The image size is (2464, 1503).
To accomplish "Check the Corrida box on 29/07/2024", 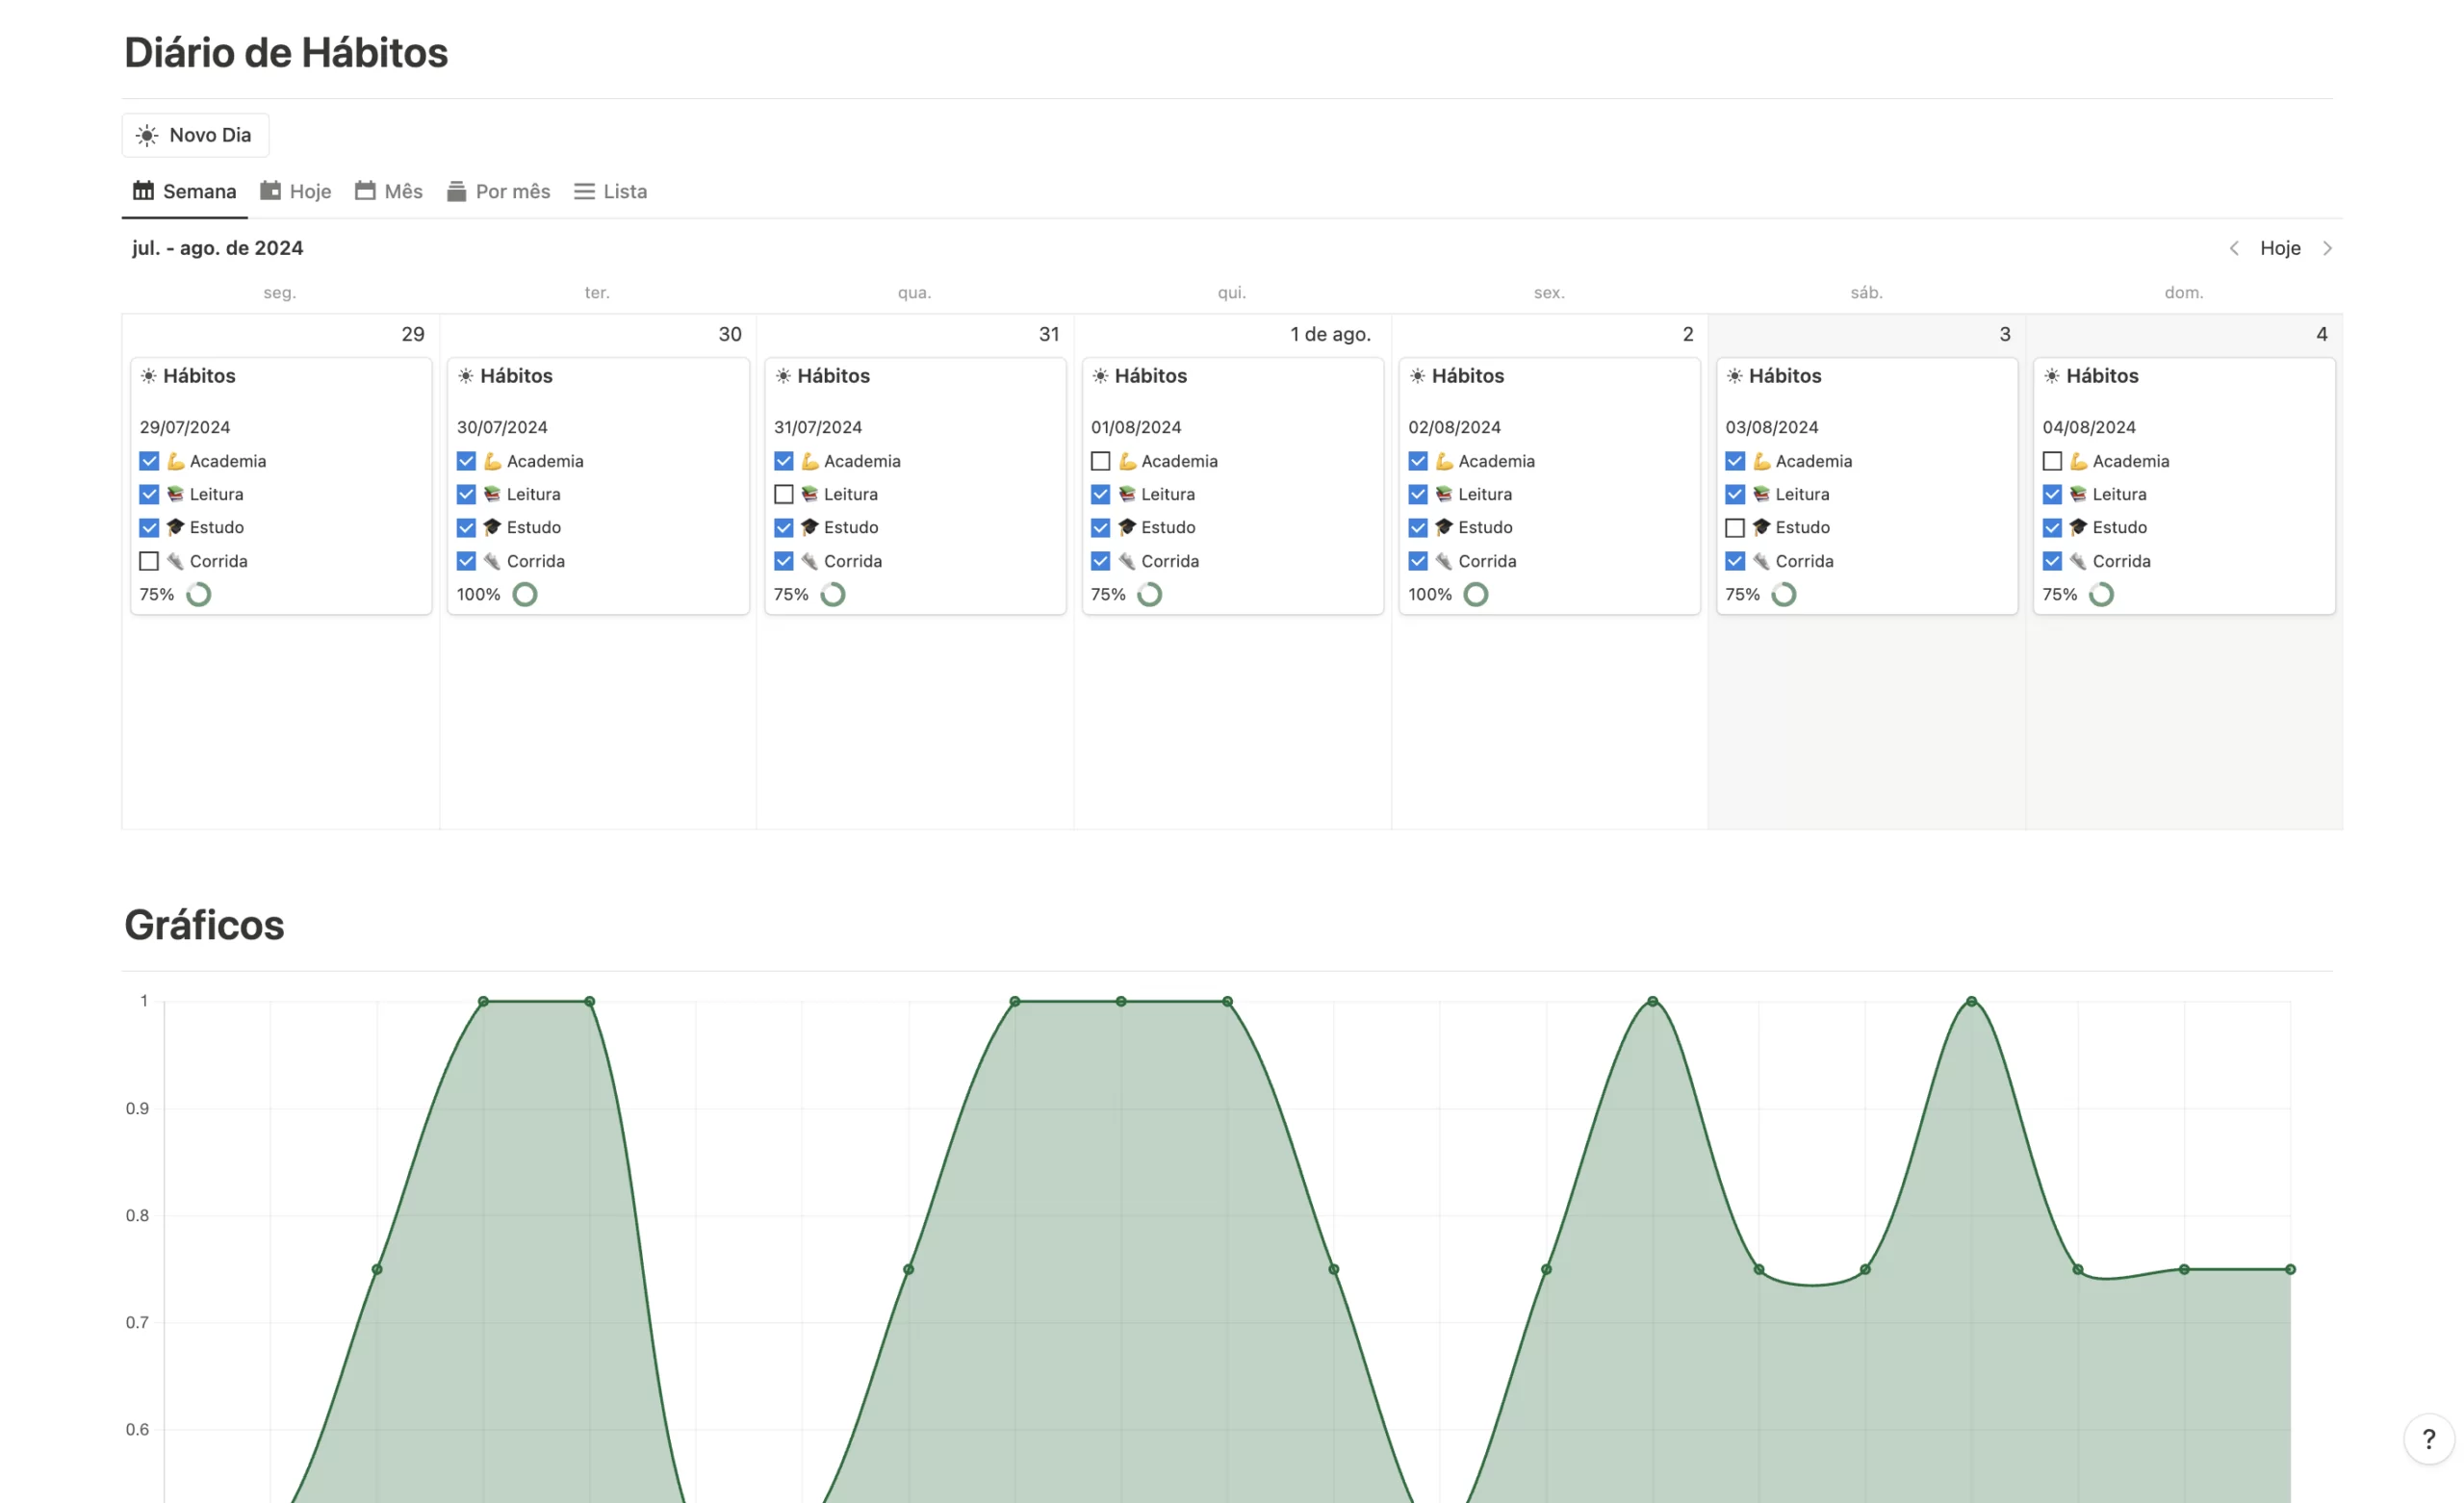I will [149, 561].
